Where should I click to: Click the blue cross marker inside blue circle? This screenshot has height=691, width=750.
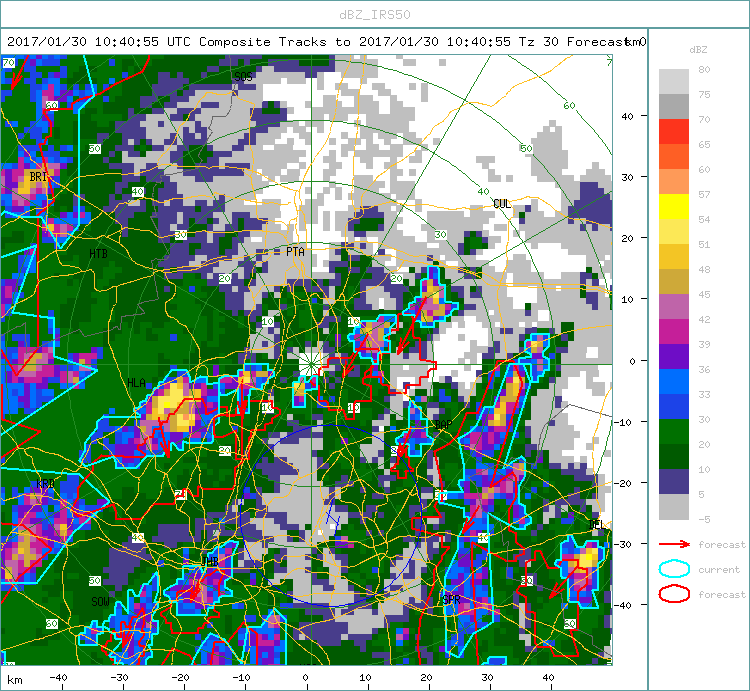tap(332, 516)
